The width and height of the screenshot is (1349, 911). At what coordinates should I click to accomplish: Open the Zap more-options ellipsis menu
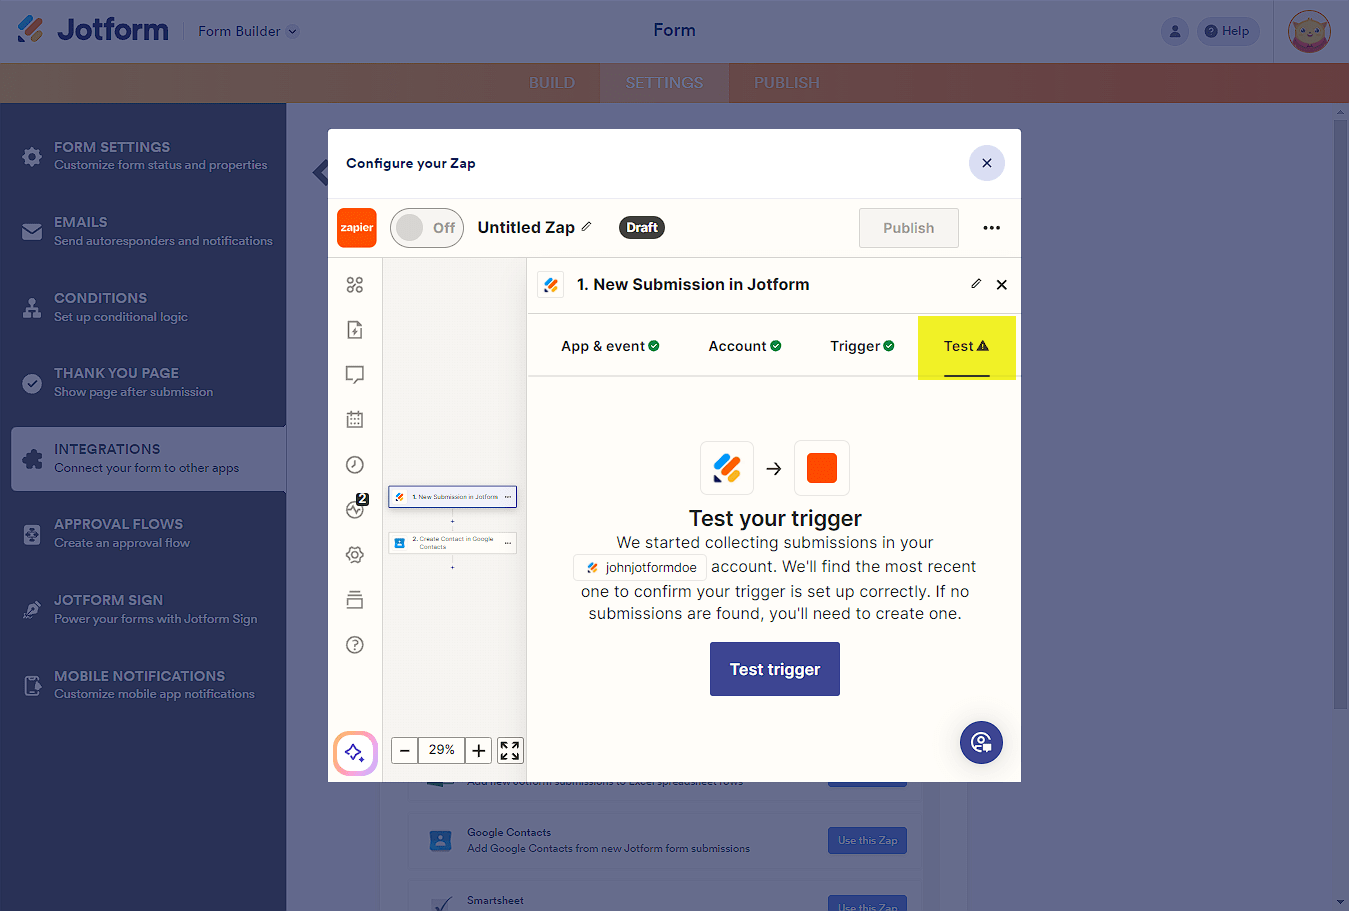click(x=991, y=228)
